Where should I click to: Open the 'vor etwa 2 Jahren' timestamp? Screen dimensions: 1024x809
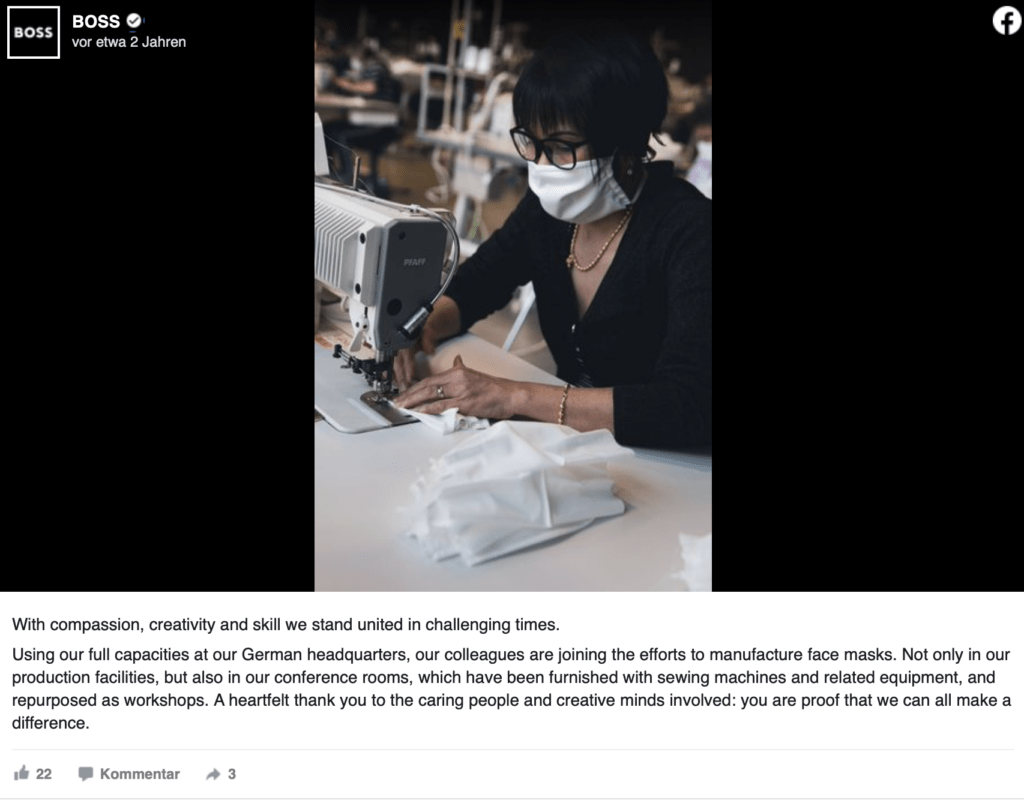point(129,42)
